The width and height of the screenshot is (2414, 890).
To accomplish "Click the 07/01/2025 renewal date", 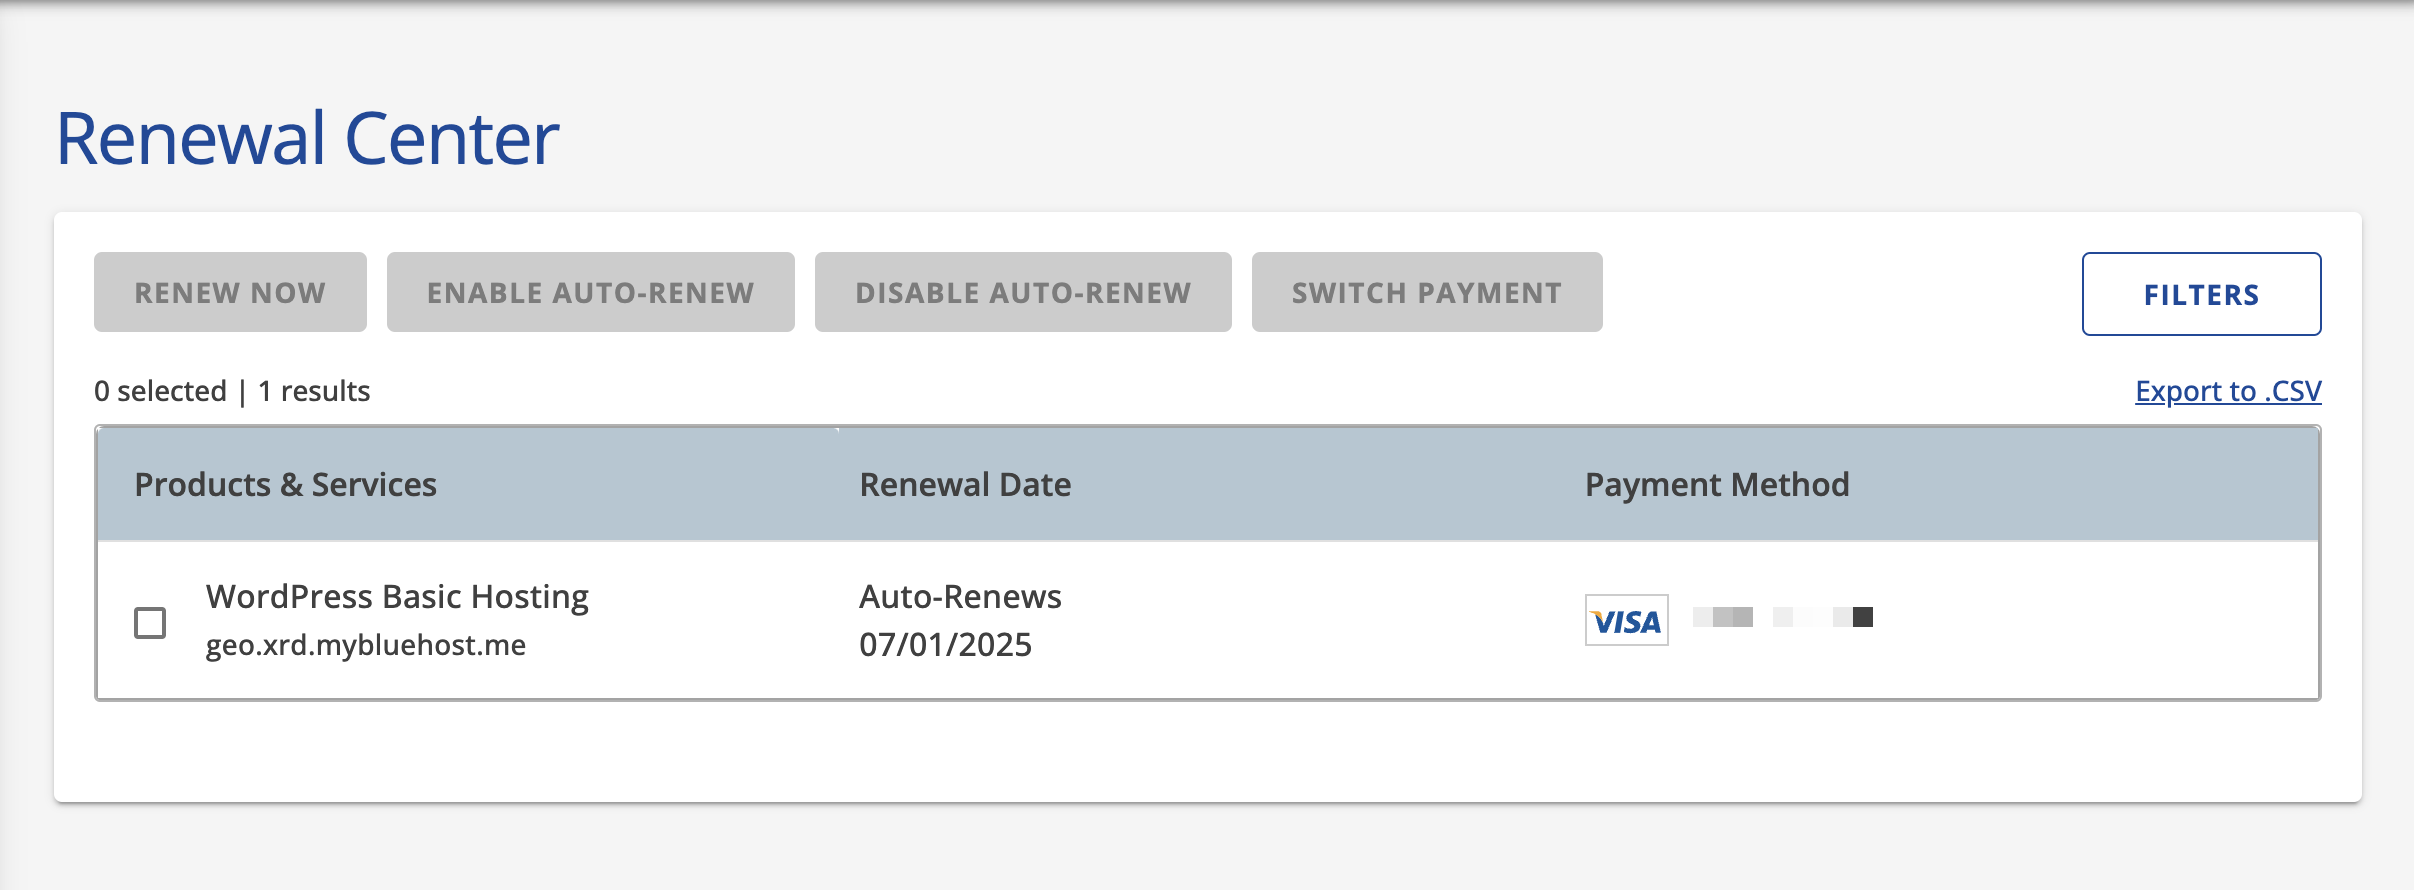I will click(945, 645).
